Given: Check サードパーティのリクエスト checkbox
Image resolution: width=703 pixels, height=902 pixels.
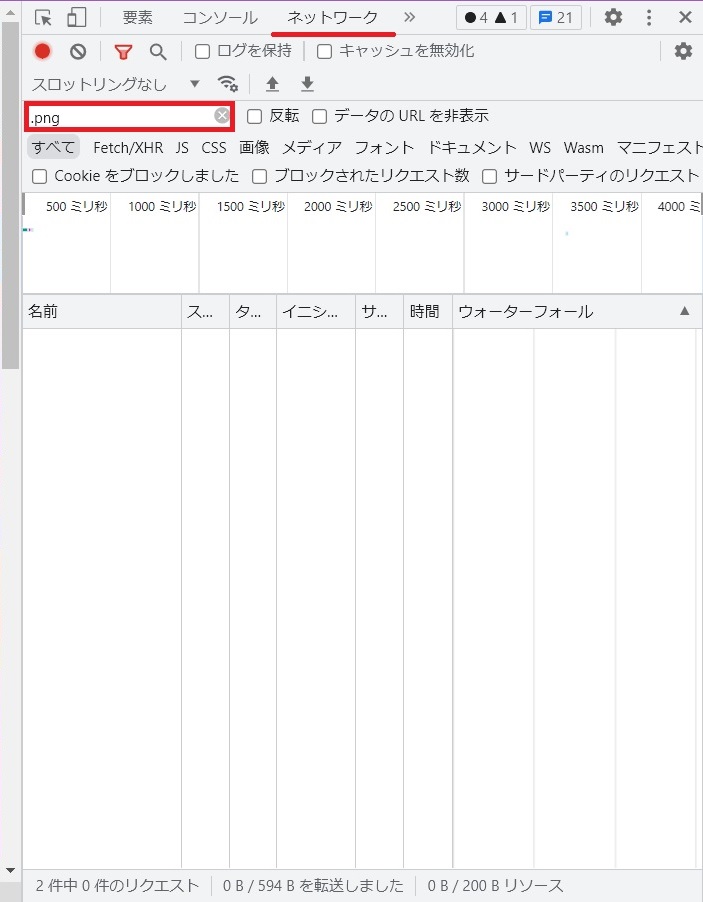Looking at the screenshot, I should coord(490,177).
